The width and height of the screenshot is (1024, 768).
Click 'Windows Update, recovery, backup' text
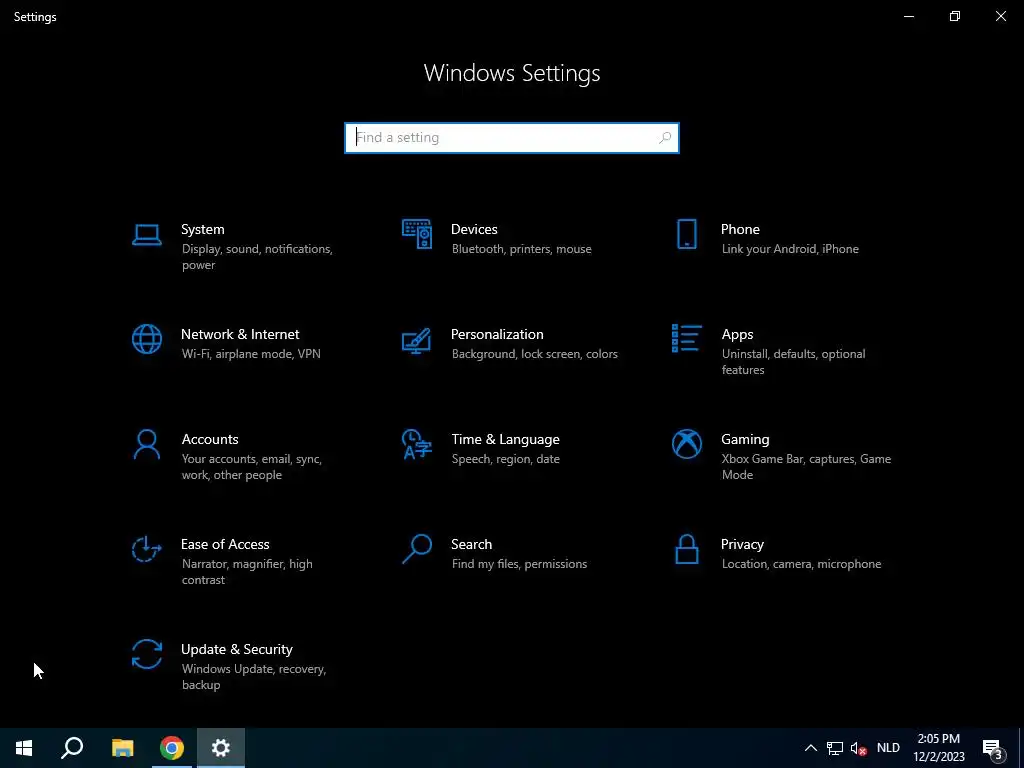253,677
